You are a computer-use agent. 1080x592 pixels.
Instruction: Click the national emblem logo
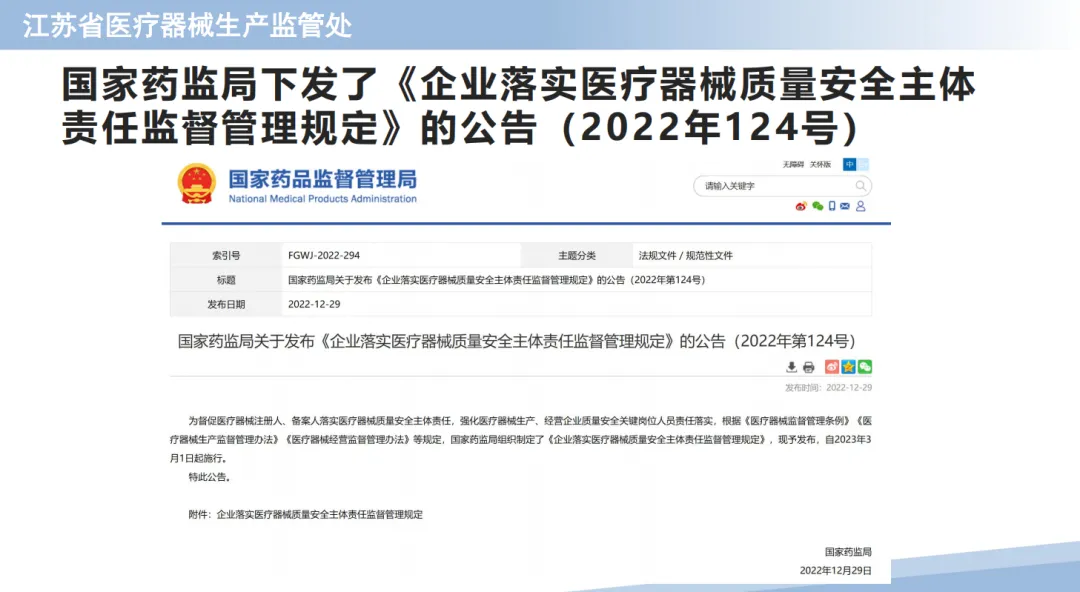tap(196, 183)
